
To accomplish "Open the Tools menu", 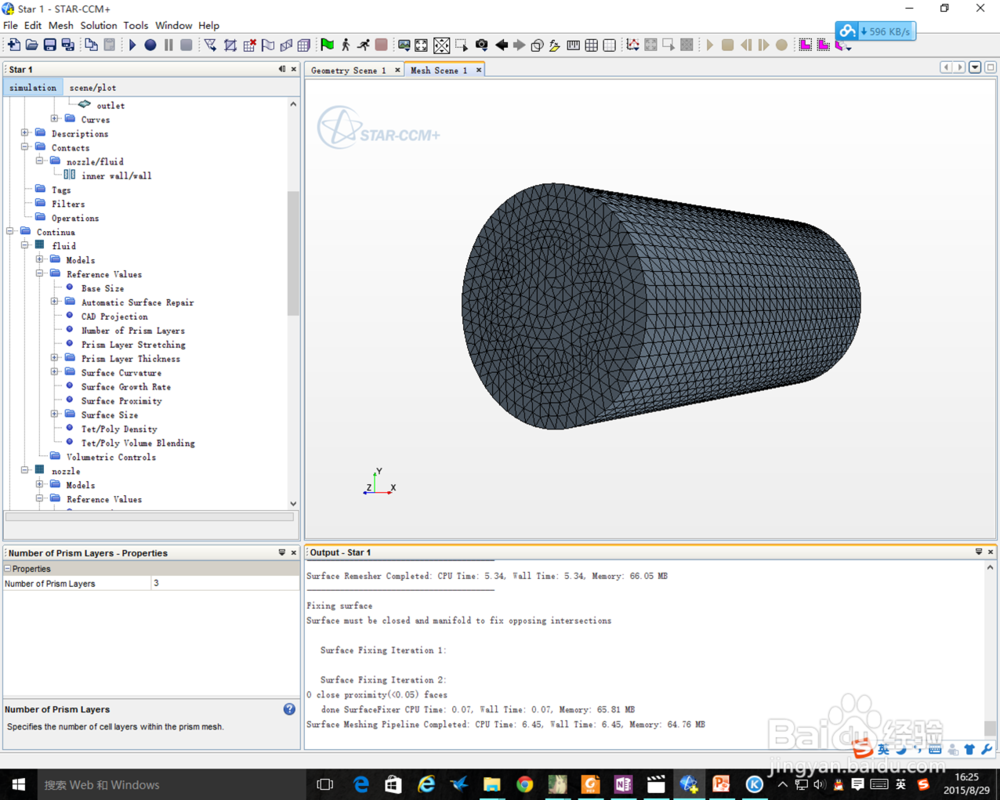I will tap(135, 26).
